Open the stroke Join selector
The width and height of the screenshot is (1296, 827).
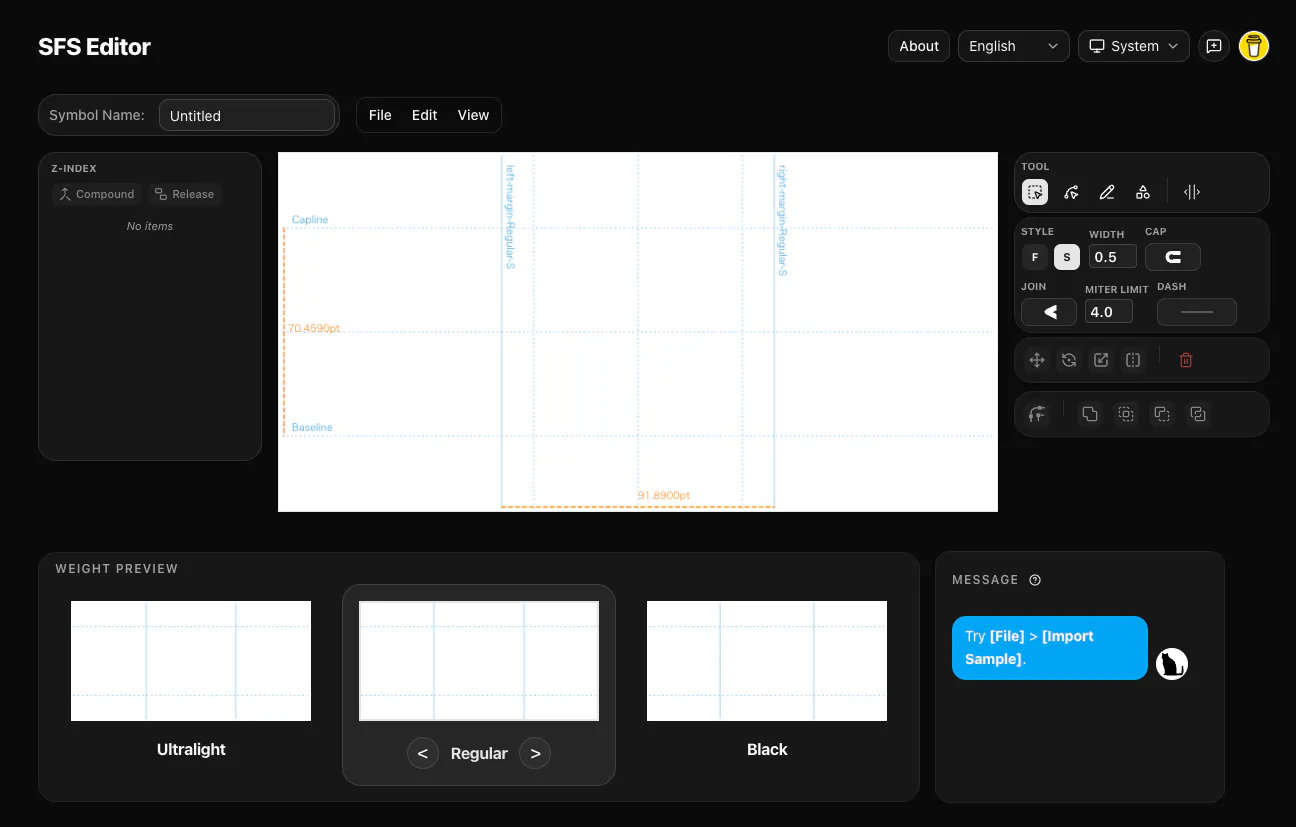click(1049, 312)
